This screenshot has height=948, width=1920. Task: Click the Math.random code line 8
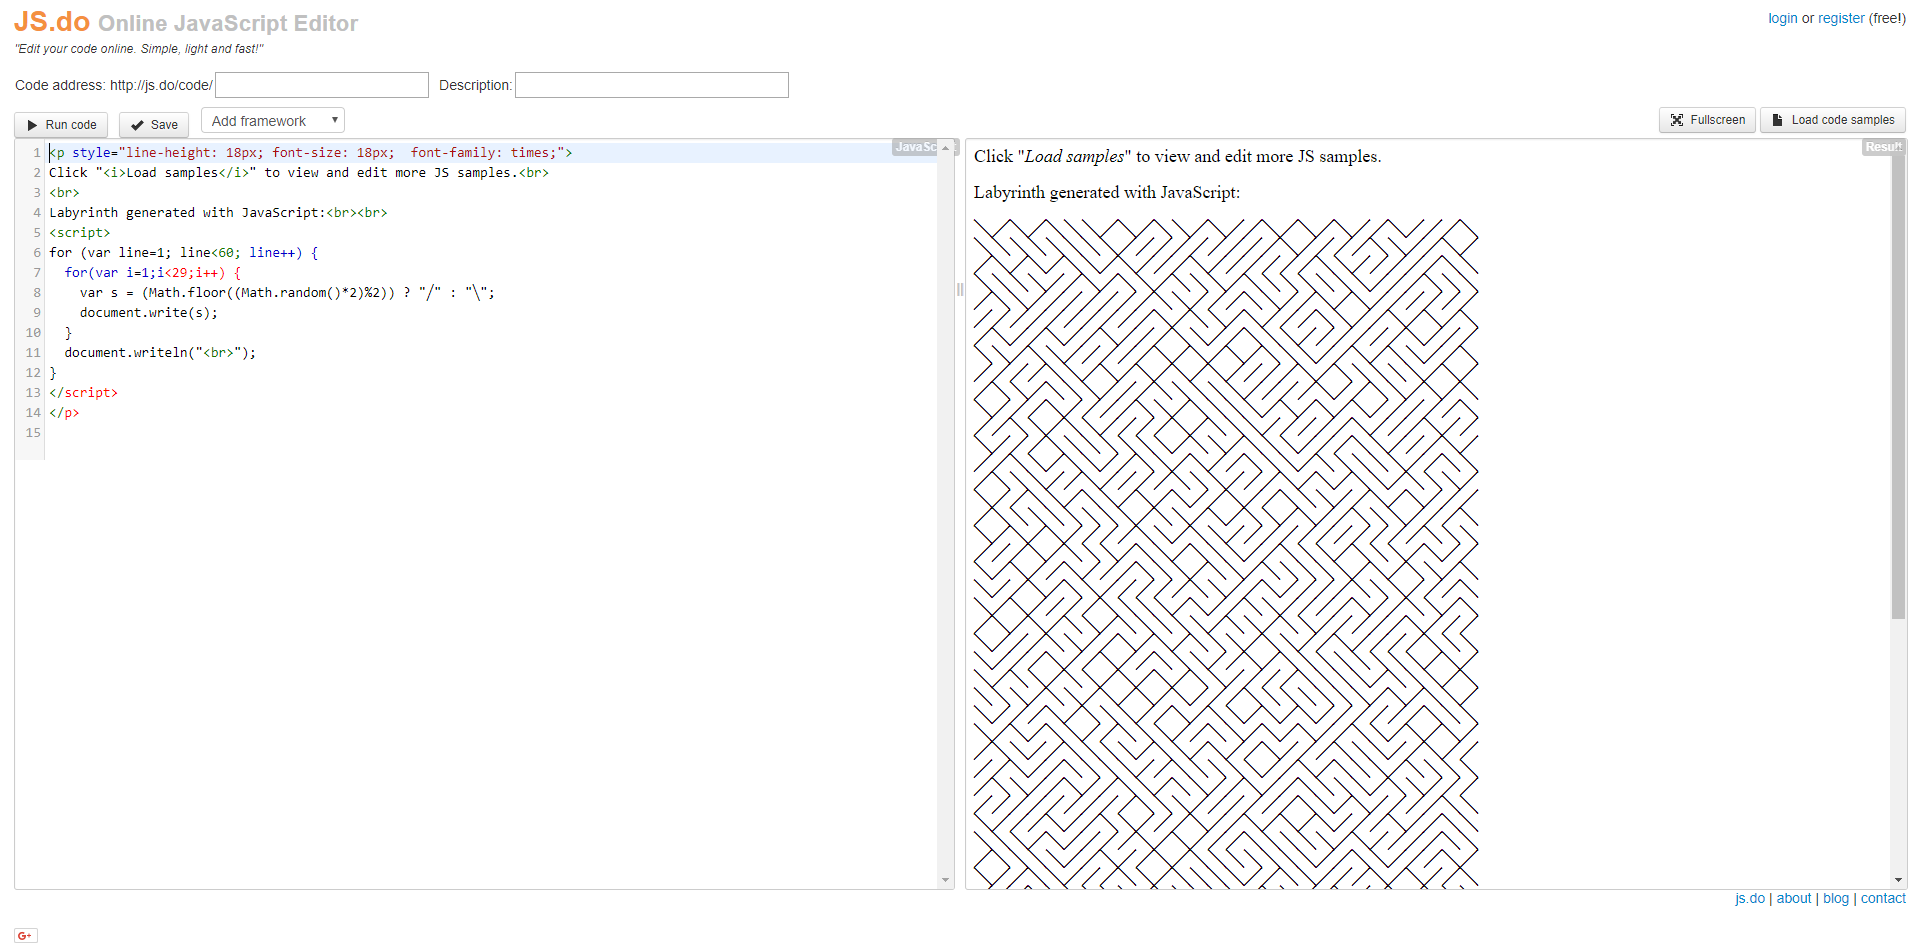tap(287, 293)
